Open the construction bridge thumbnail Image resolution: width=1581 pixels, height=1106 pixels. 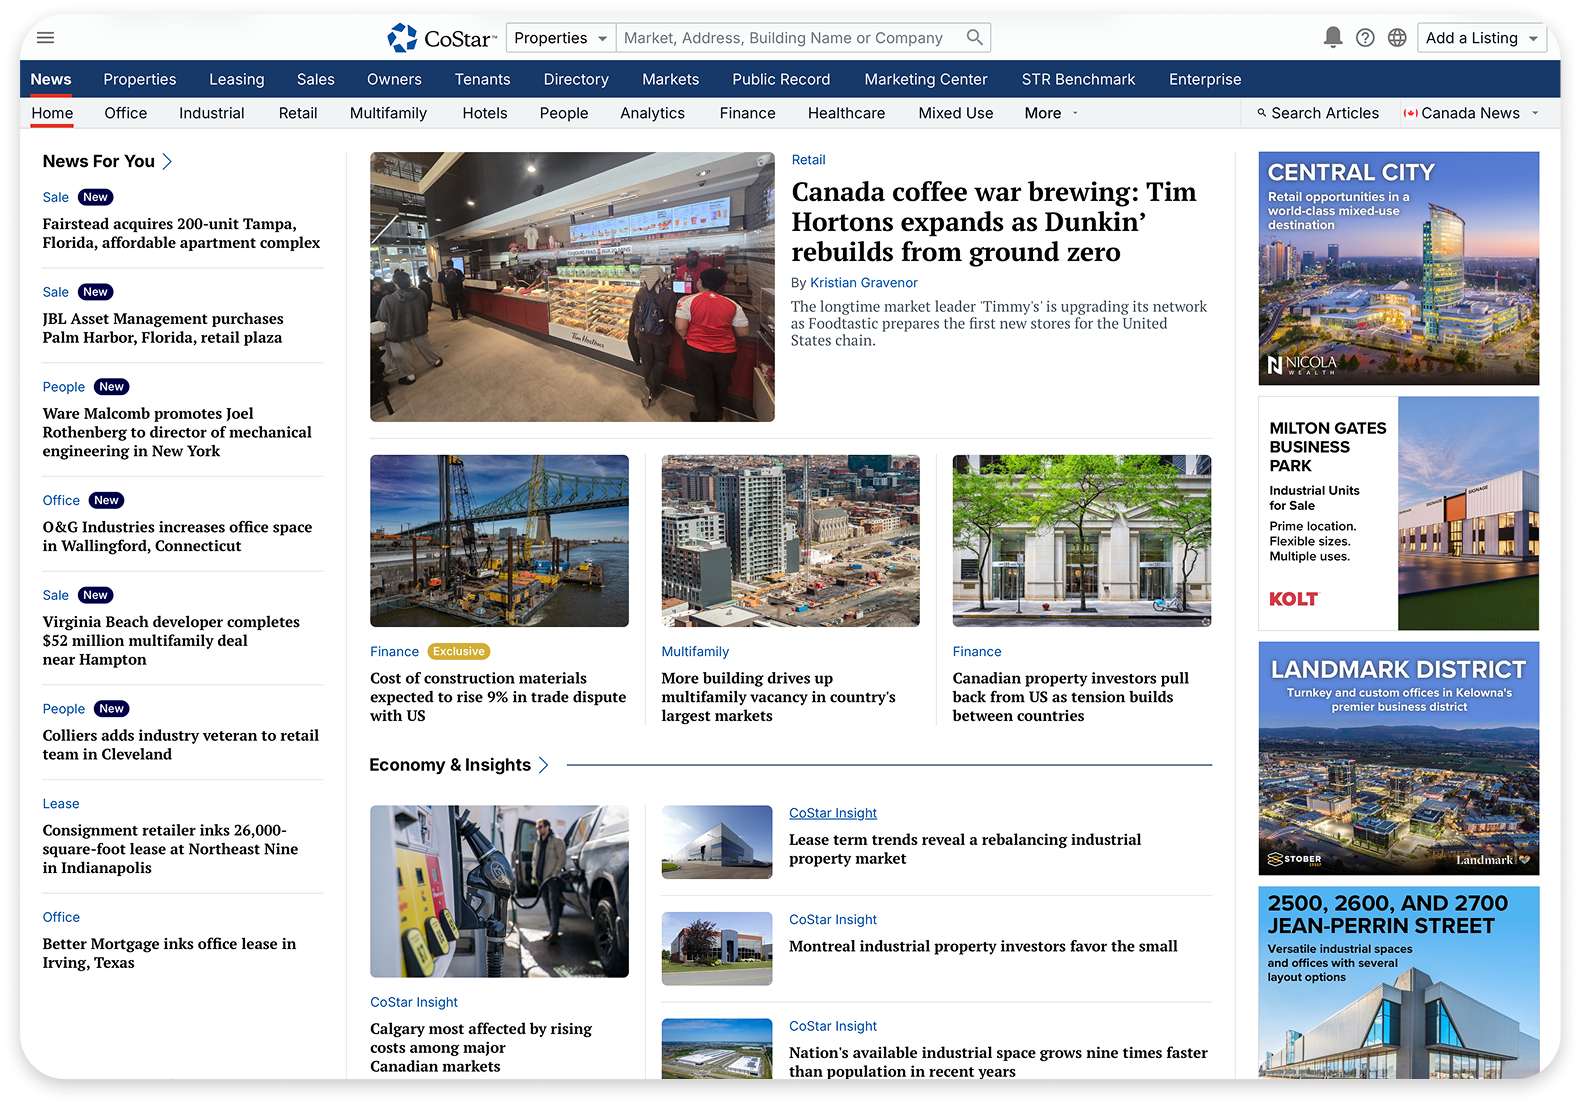tap(499, 541)
